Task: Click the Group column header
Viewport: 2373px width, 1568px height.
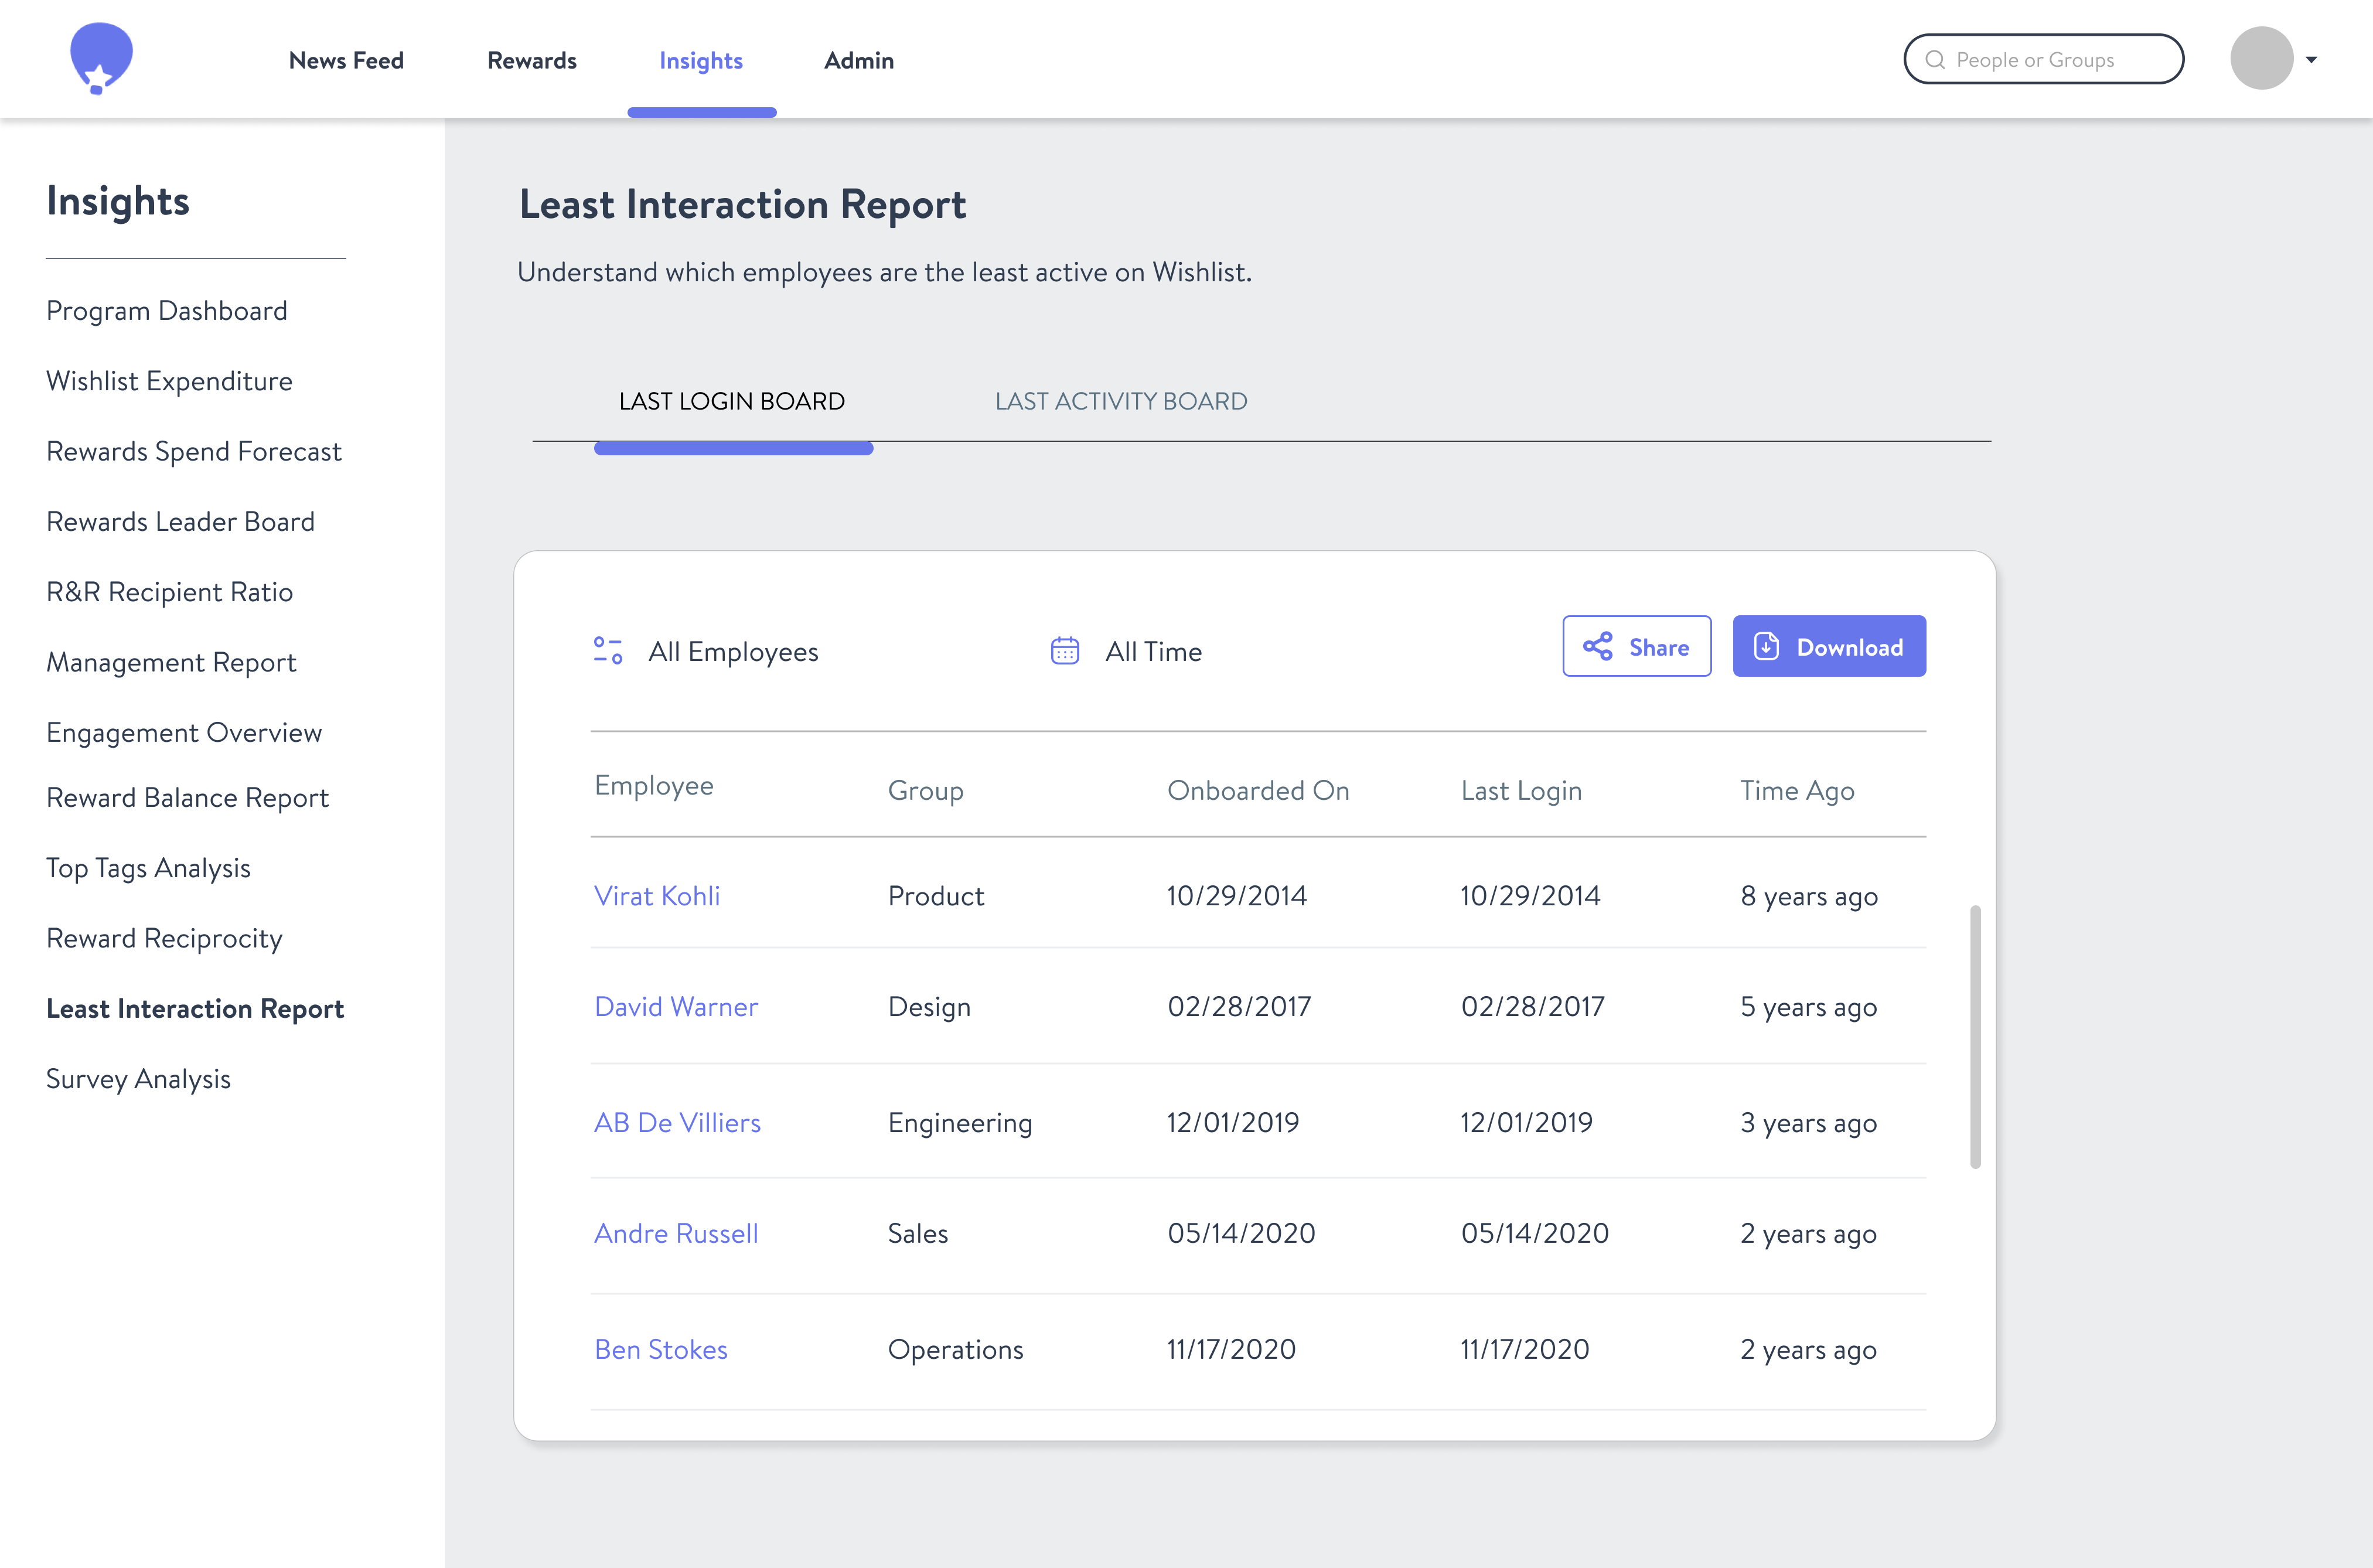Action: point(926,791)
